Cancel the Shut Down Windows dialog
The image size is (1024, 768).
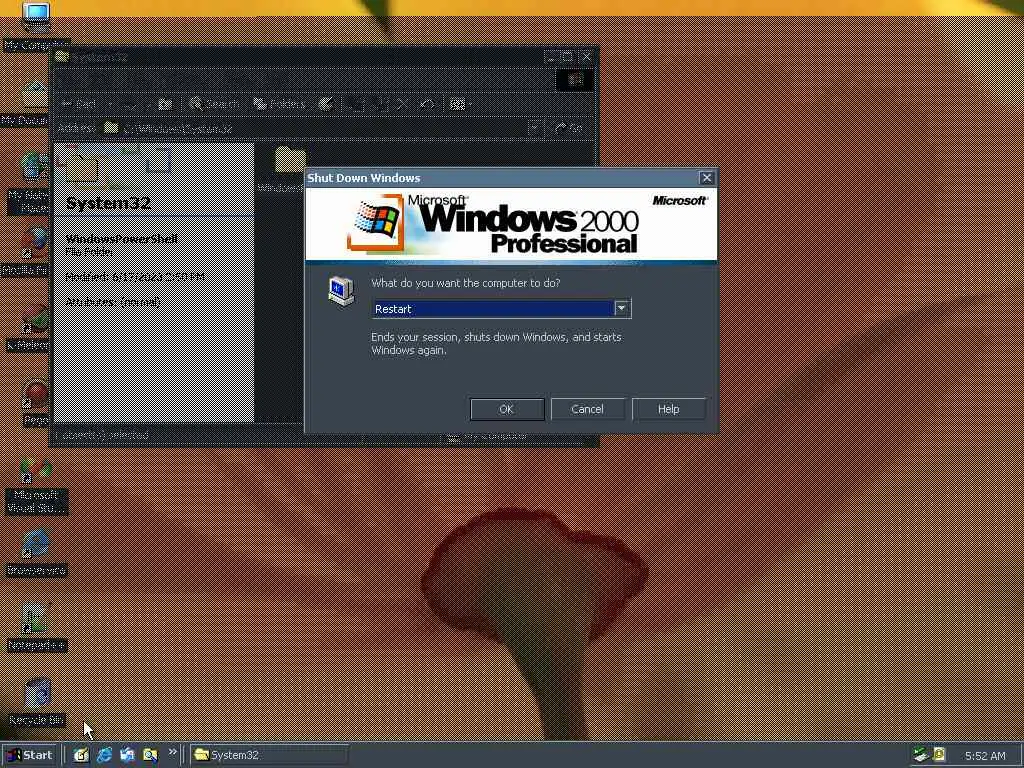(587, 409)
